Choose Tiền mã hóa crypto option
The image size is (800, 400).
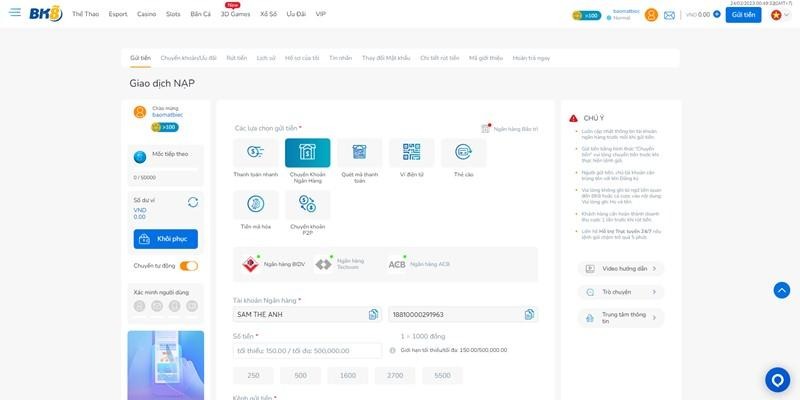255,205
